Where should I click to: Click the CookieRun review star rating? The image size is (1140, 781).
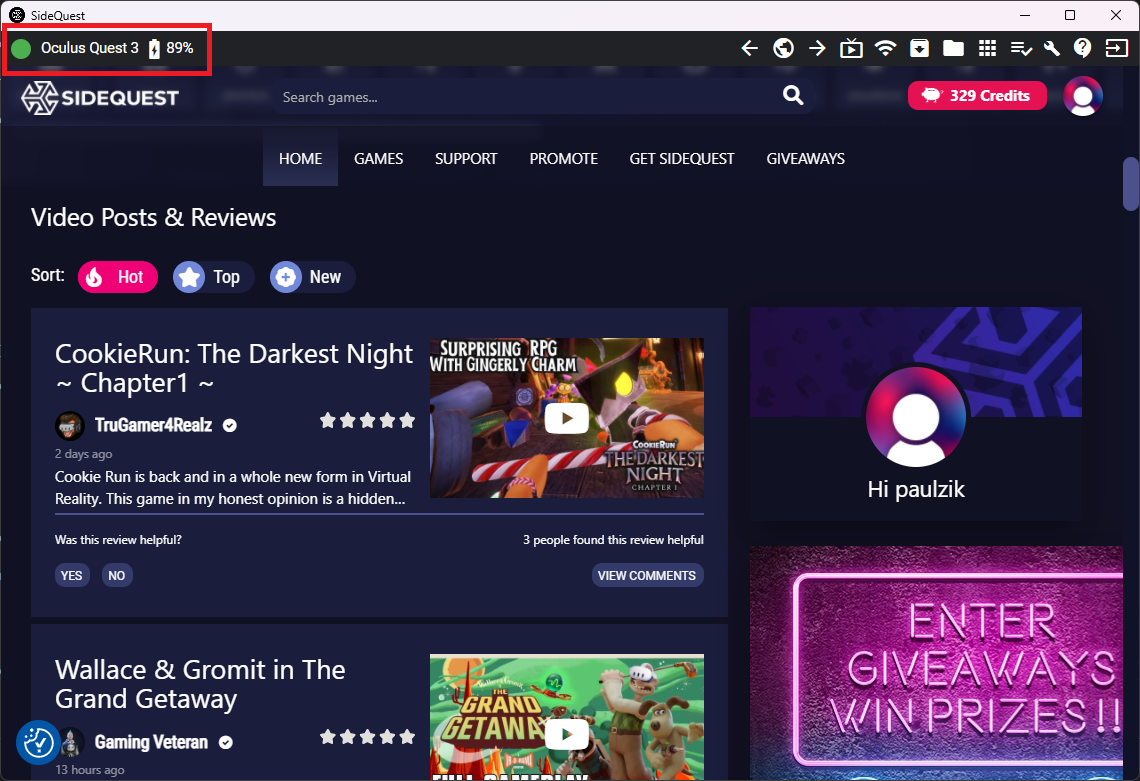pyautogui.click(x=367, y=420)
